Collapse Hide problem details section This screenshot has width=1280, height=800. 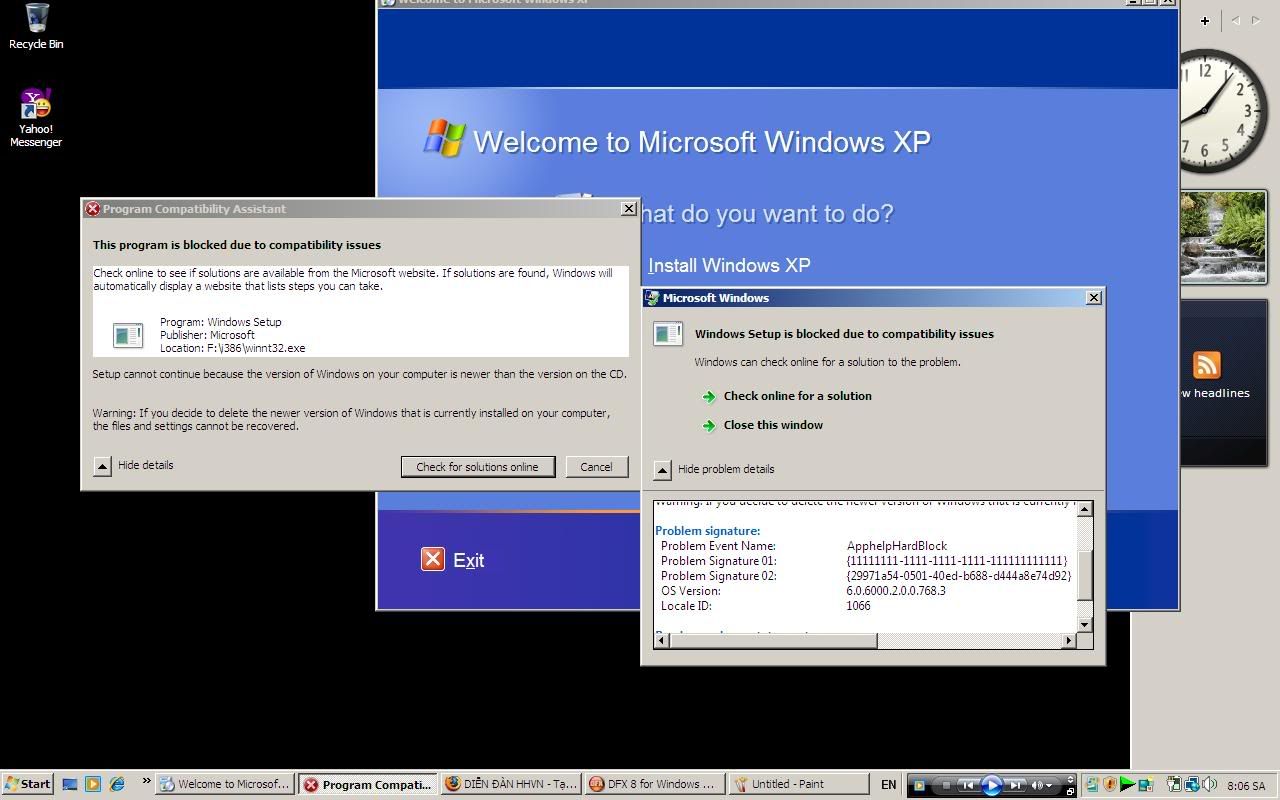click(x=662, y=470)
